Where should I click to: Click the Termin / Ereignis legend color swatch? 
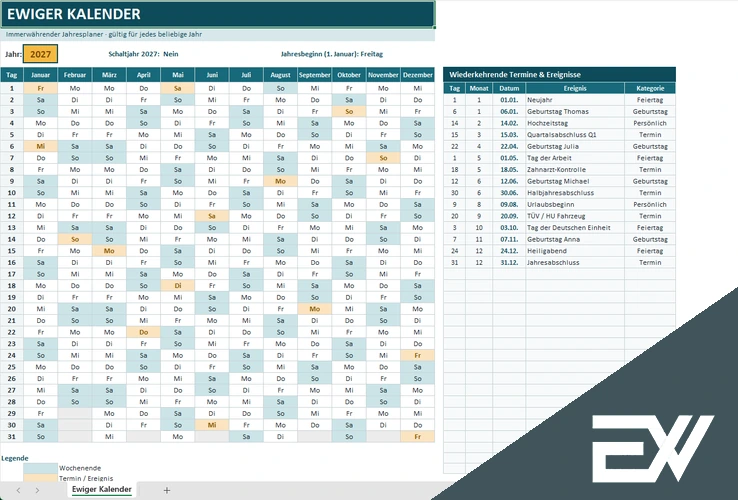click(40, 478)
